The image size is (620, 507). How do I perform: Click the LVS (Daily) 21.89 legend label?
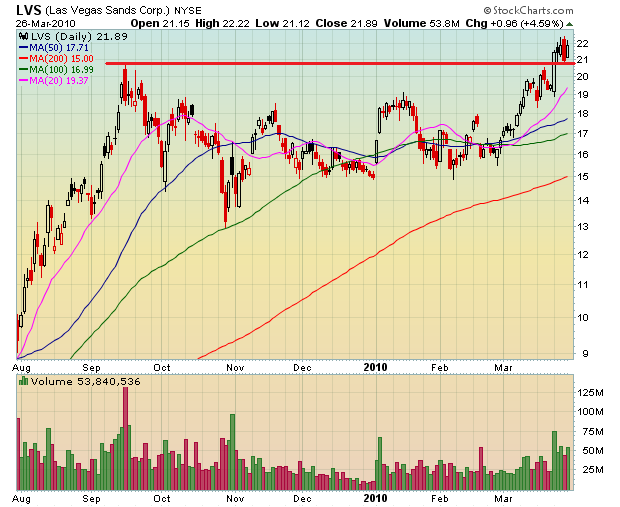(x=79, y=37)
